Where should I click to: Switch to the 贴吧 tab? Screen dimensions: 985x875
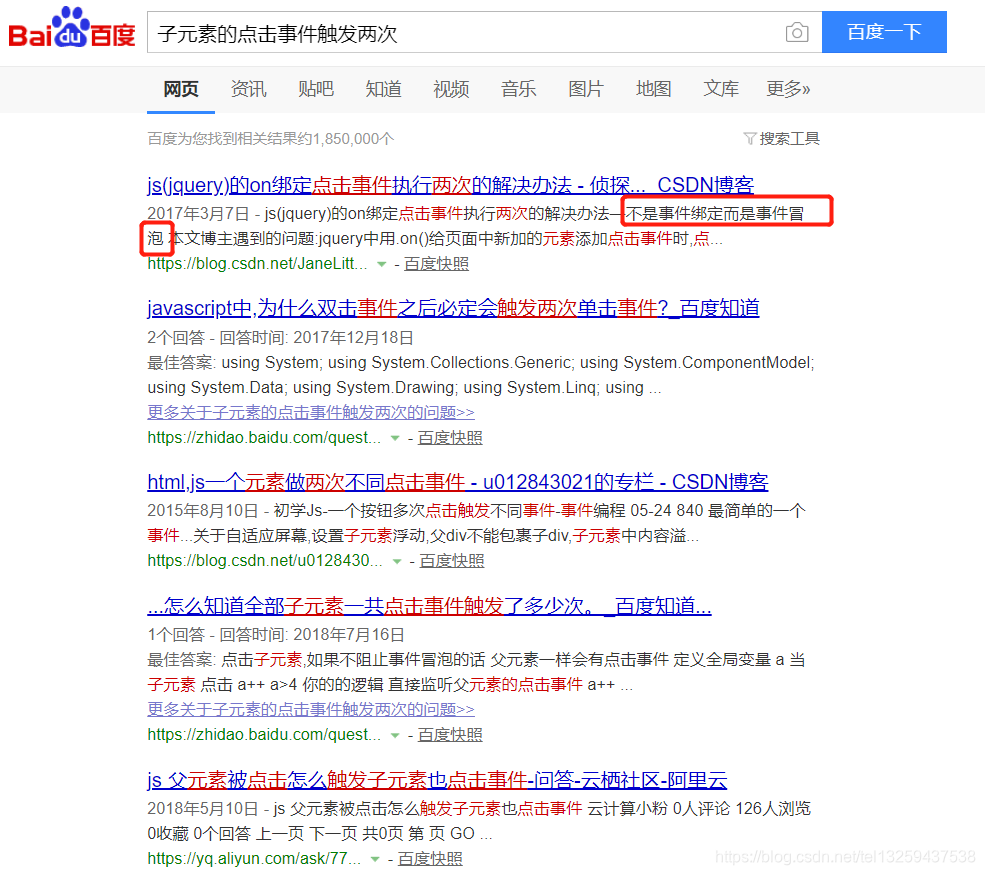316,89
